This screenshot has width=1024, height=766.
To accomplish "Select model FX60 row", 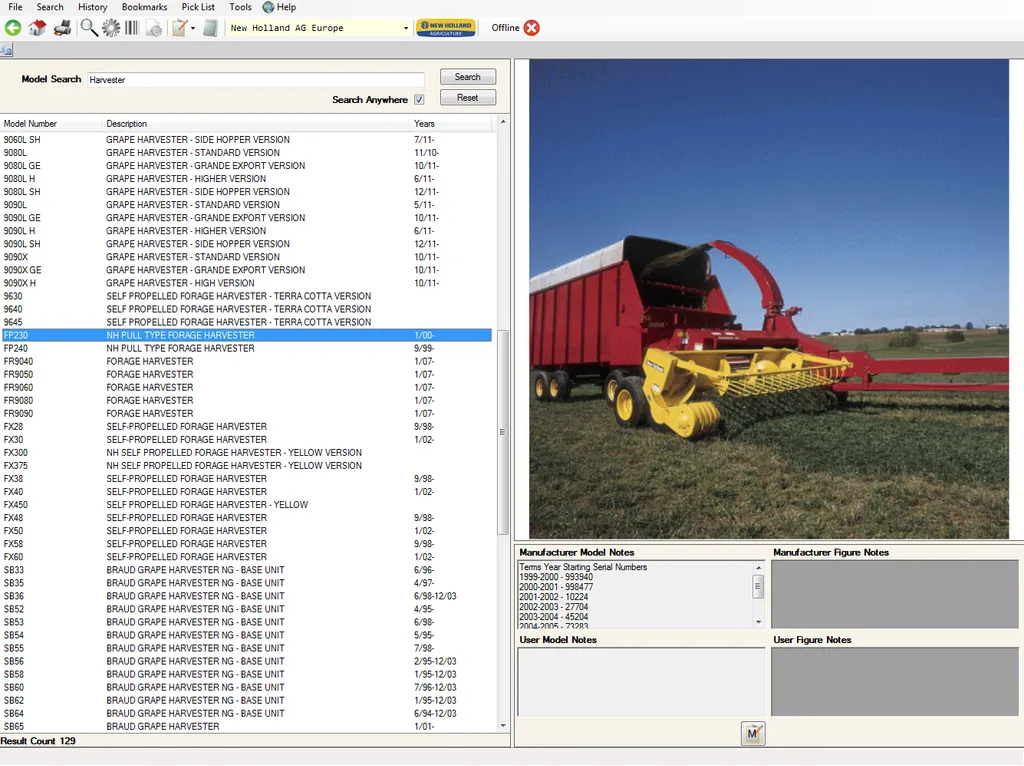I will pos(246,557).
